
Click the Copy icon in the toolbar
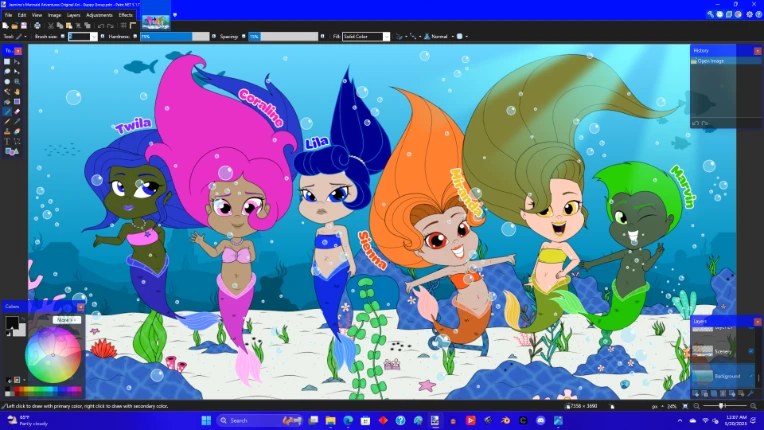[x=60, y=25]
